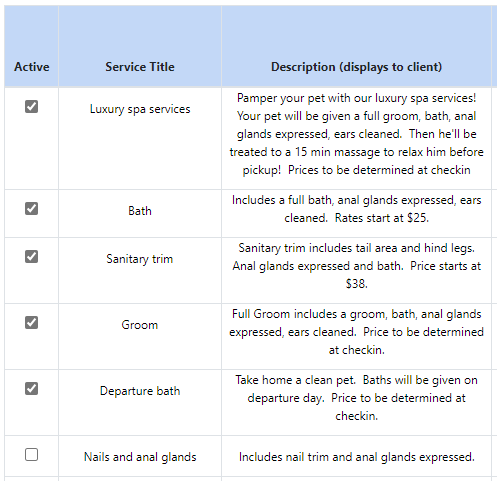The height and width of the screenshot is (481, 497).
Task: Click the Take home a clean pet description
Action: coord(356,398)
